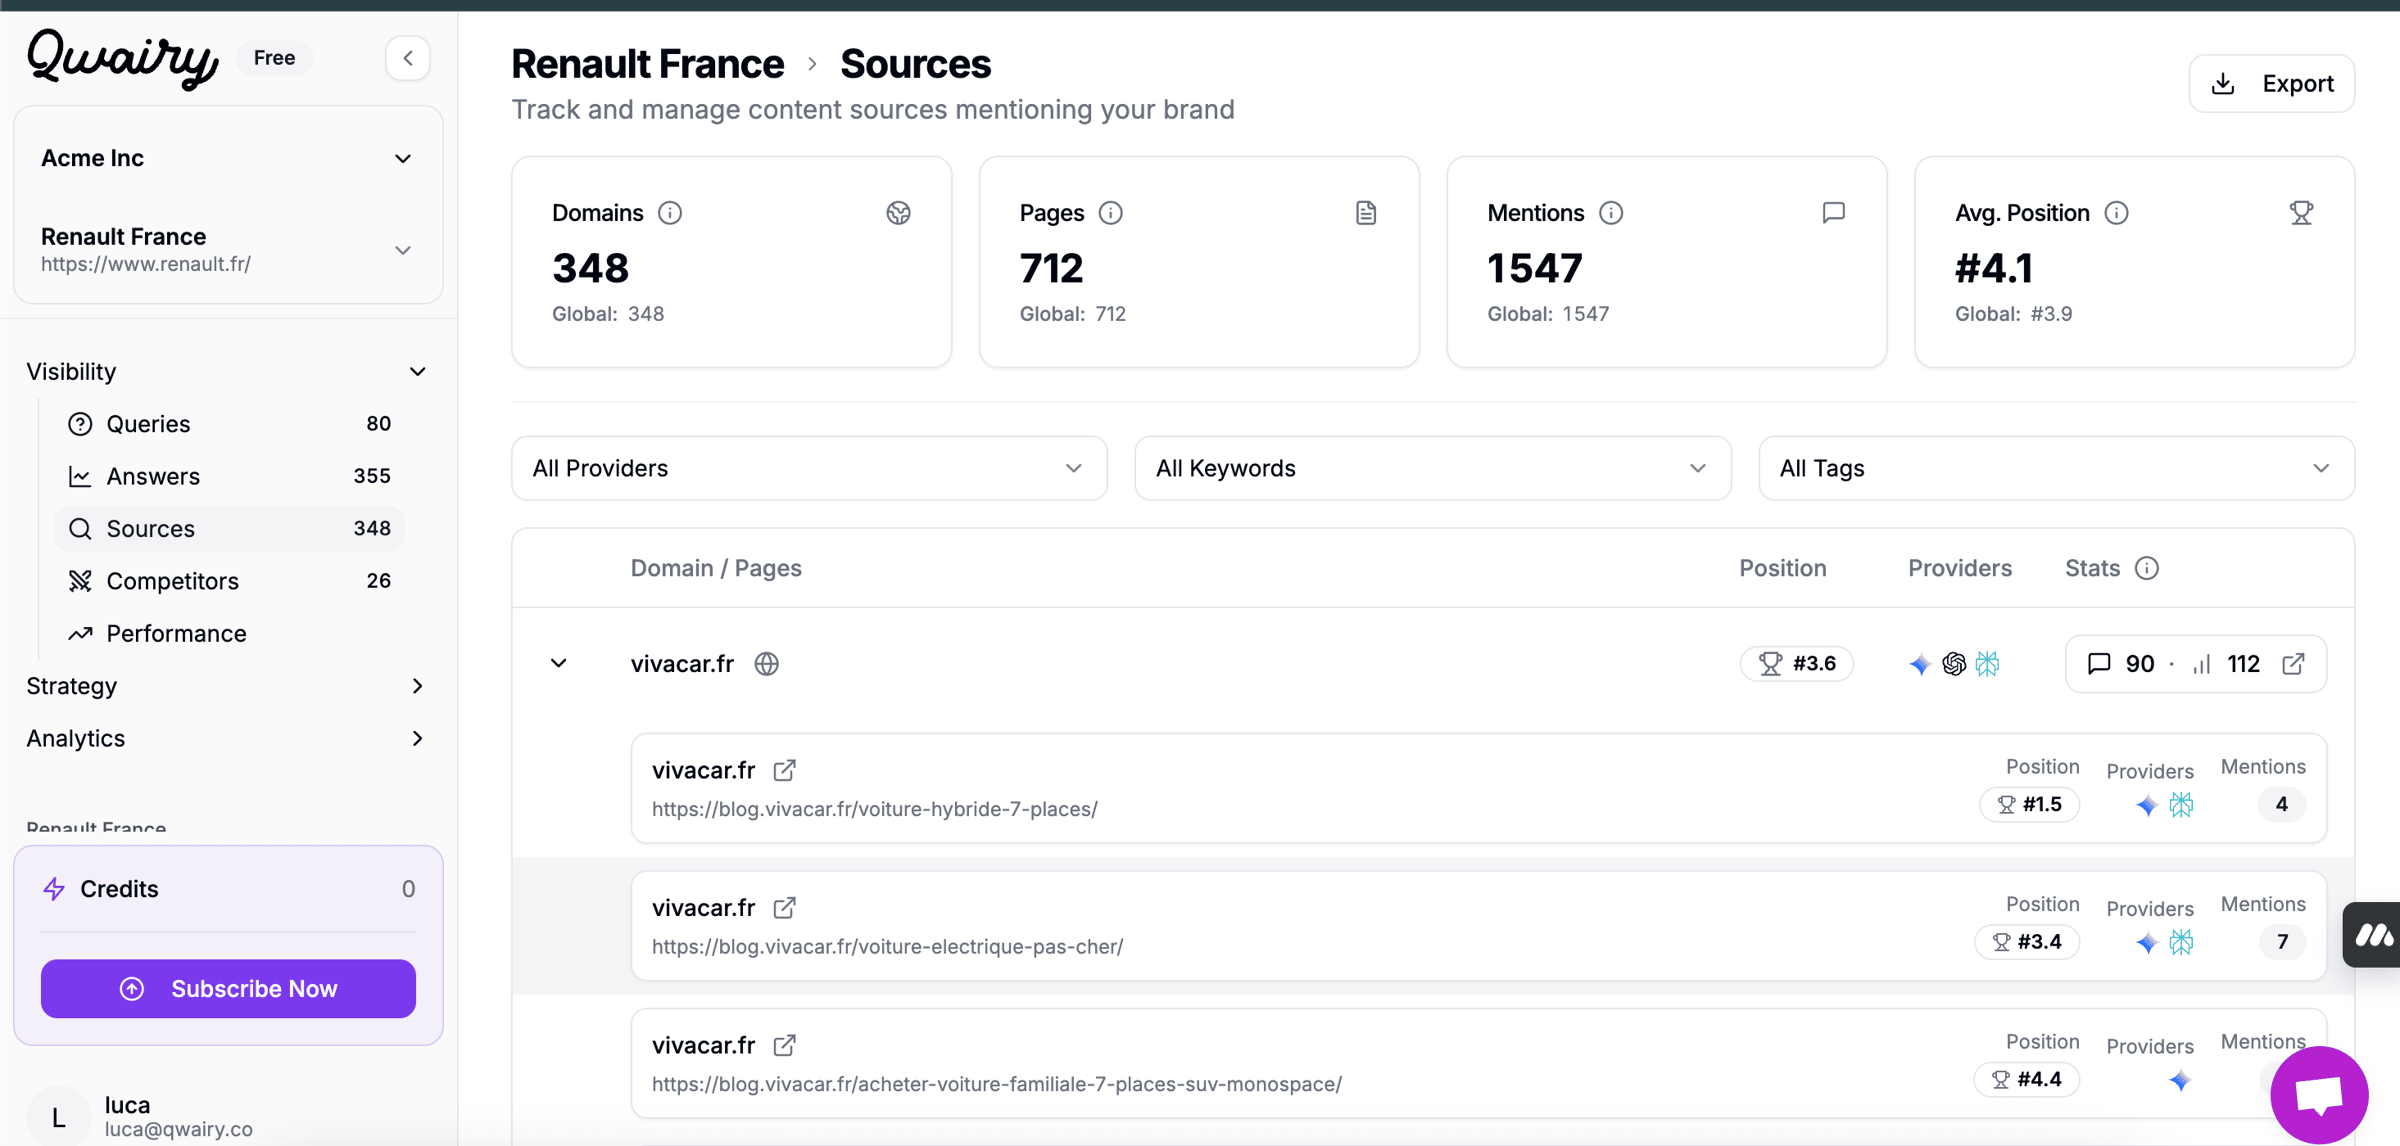This screenshot has height=1146, width=2400.
Task: Click the #3.6 position badge for vivacar.fr
Action: [x=1797, y=664]
